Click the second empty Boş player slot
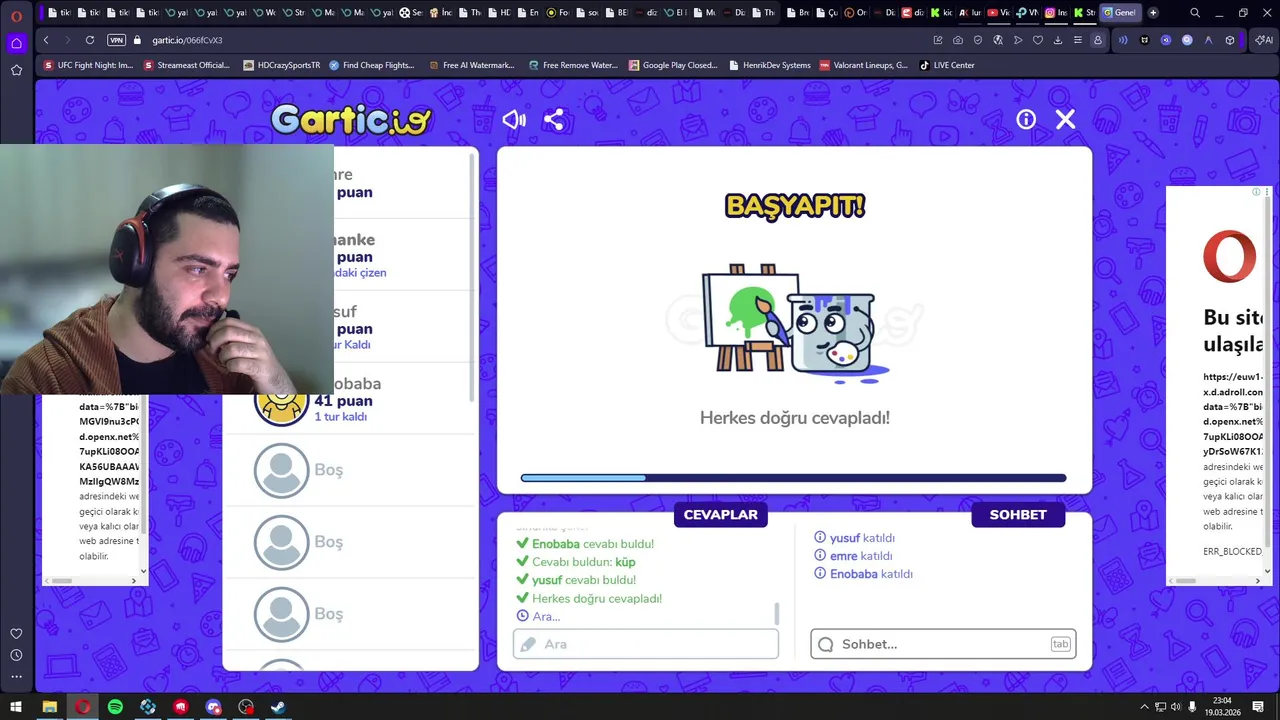The height and width of the screenshot is (720, 1280). (350, 542)
